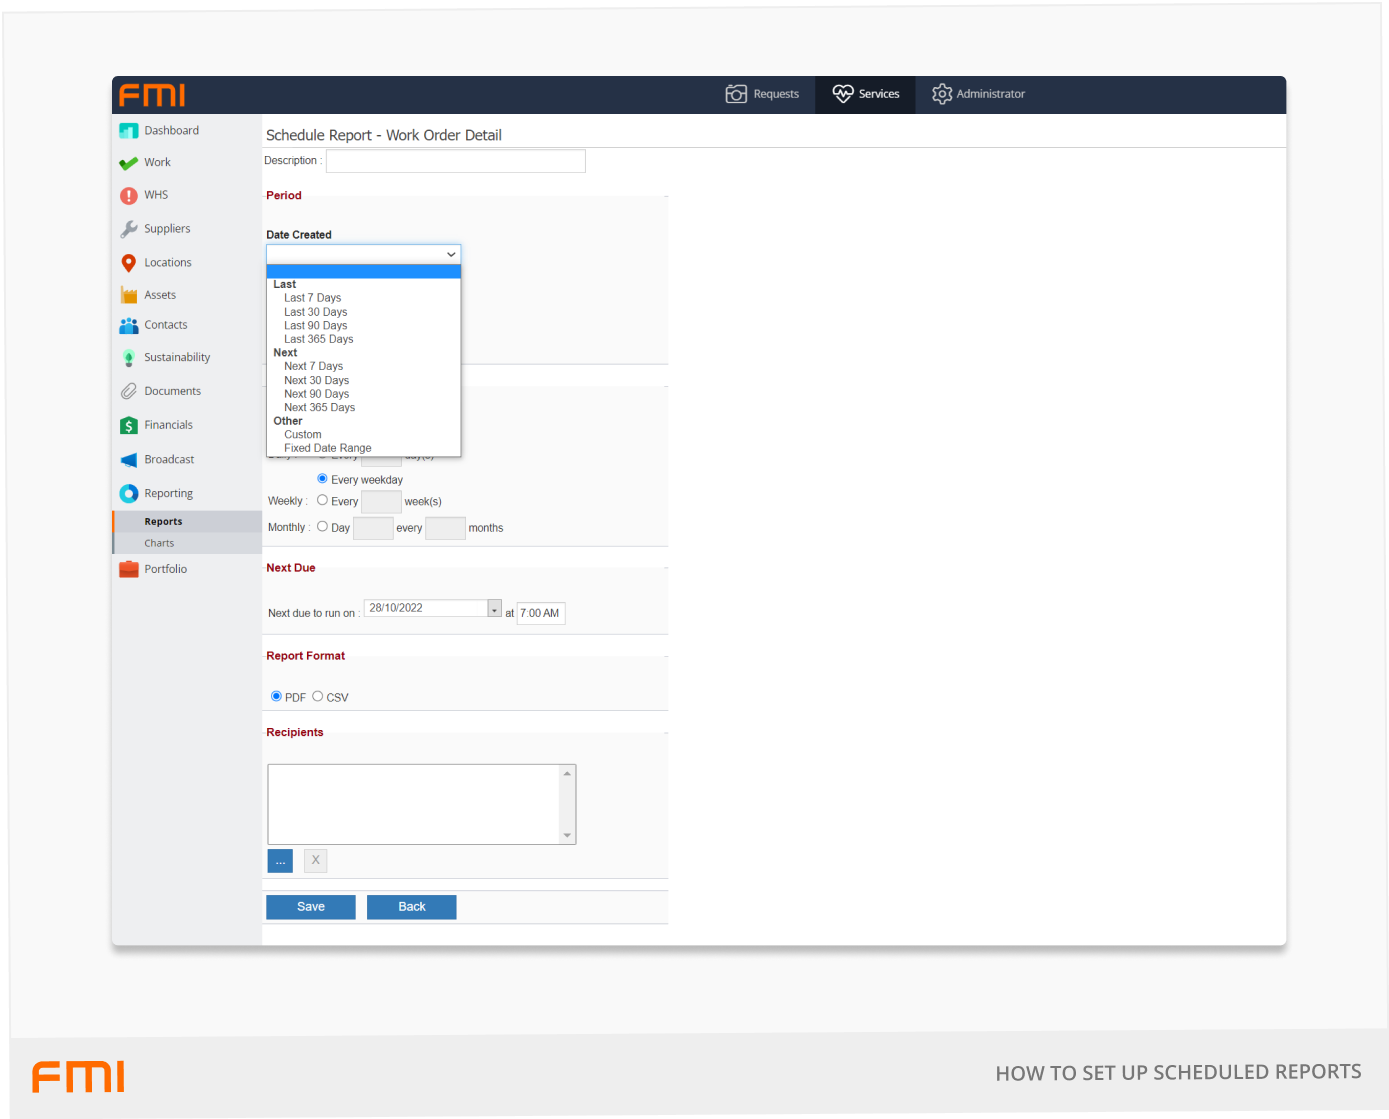
Task: Pick the Fixed Date Range option
Action: tap(327, 448)
